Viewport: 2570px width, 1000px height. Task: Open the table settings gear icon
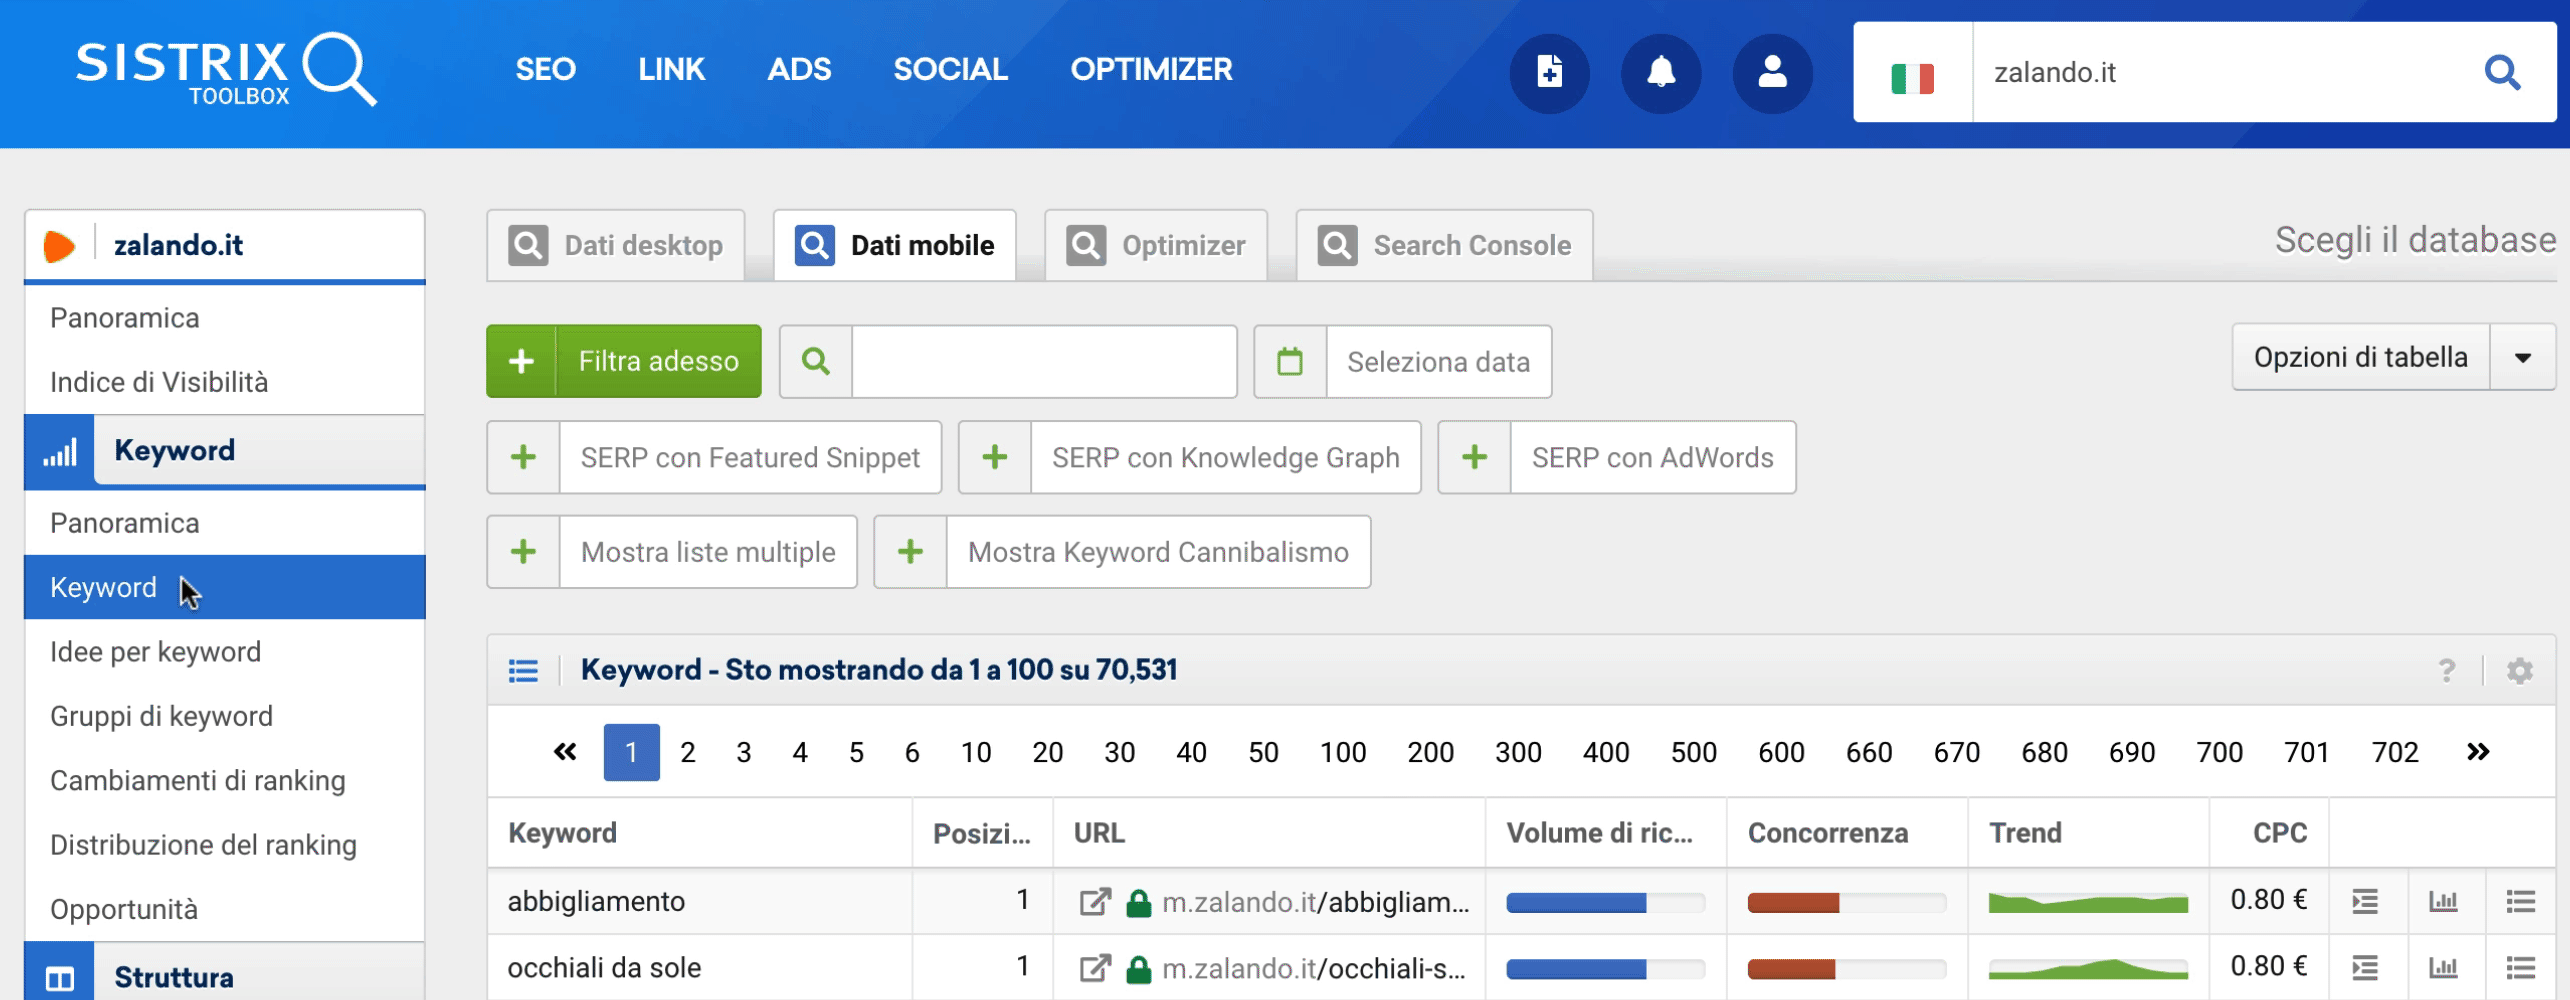tap(2519, 670)
